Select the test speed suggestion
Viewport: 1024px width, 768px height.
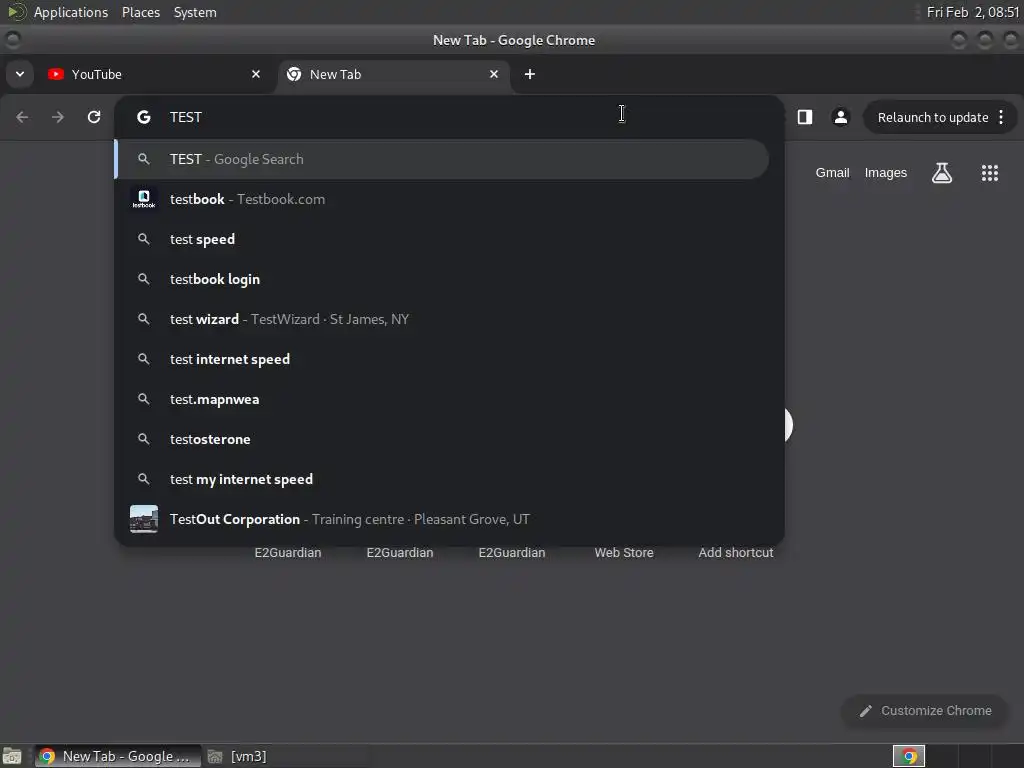(x=442, y=239)
